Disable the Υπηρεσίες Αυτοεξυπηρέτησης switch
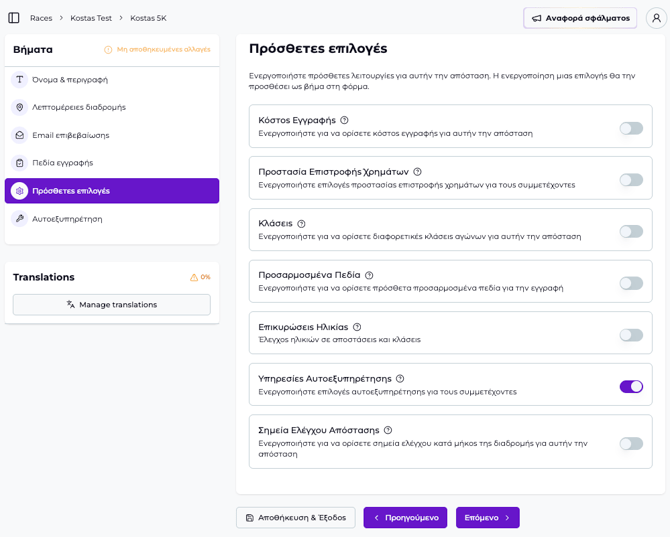 coord(630,386)
